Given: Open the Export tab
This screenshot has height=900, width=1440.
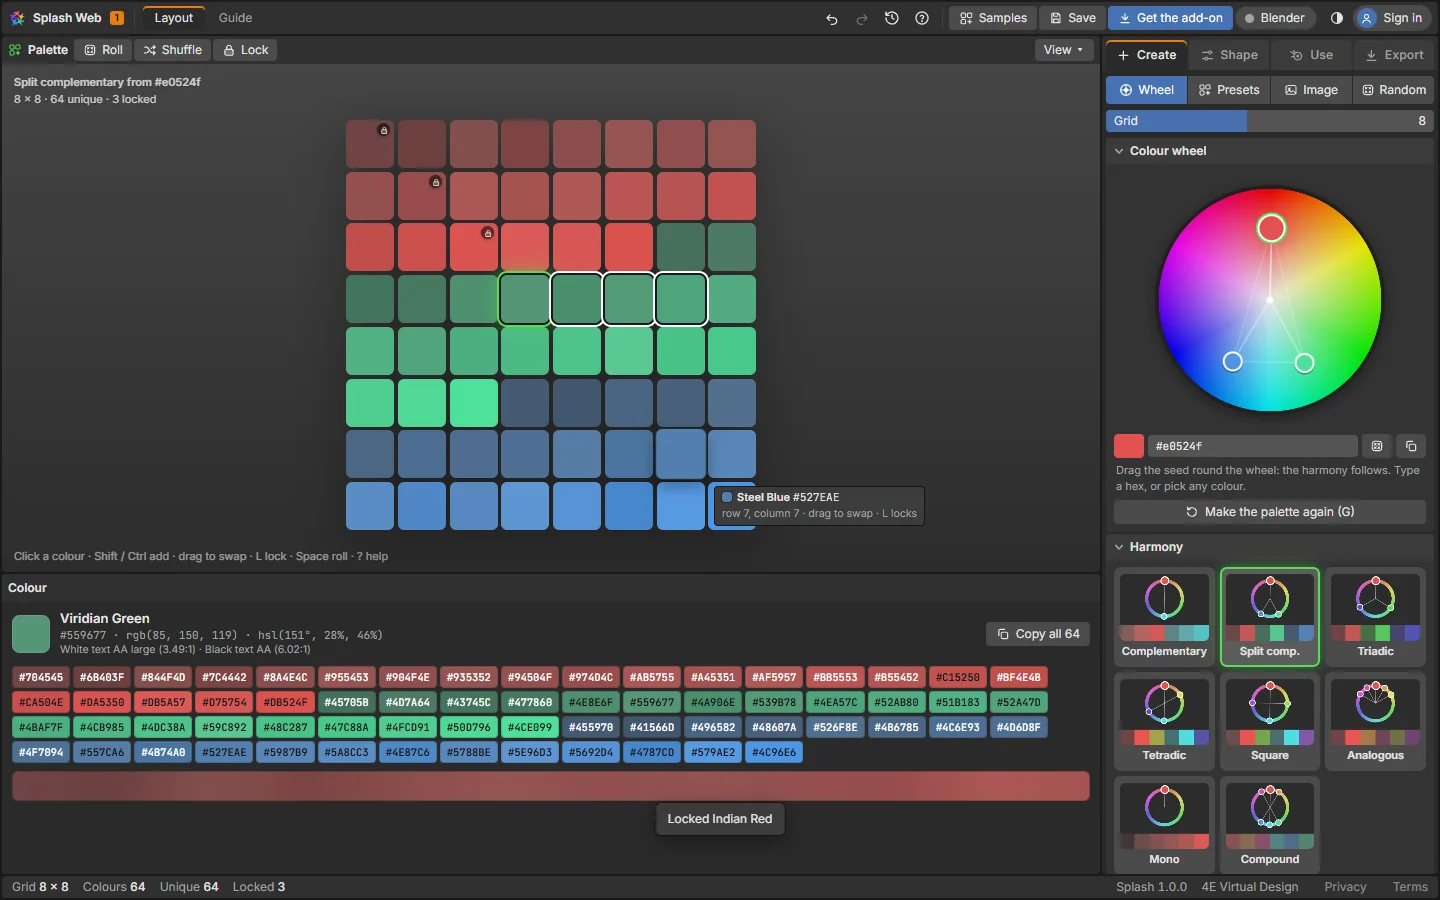Looking at the screenshot, I should pyautogui.click(x=1394, y=55).
